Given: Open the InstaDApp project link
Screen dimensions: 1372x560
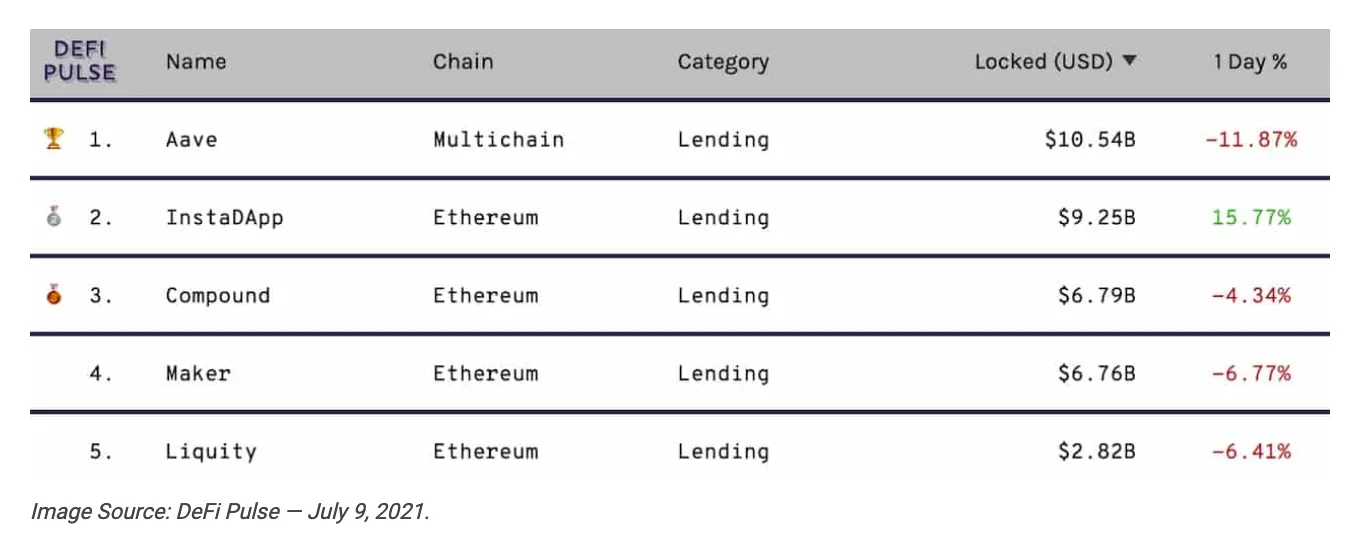Looking at the screenshot, I should [224, 218].
